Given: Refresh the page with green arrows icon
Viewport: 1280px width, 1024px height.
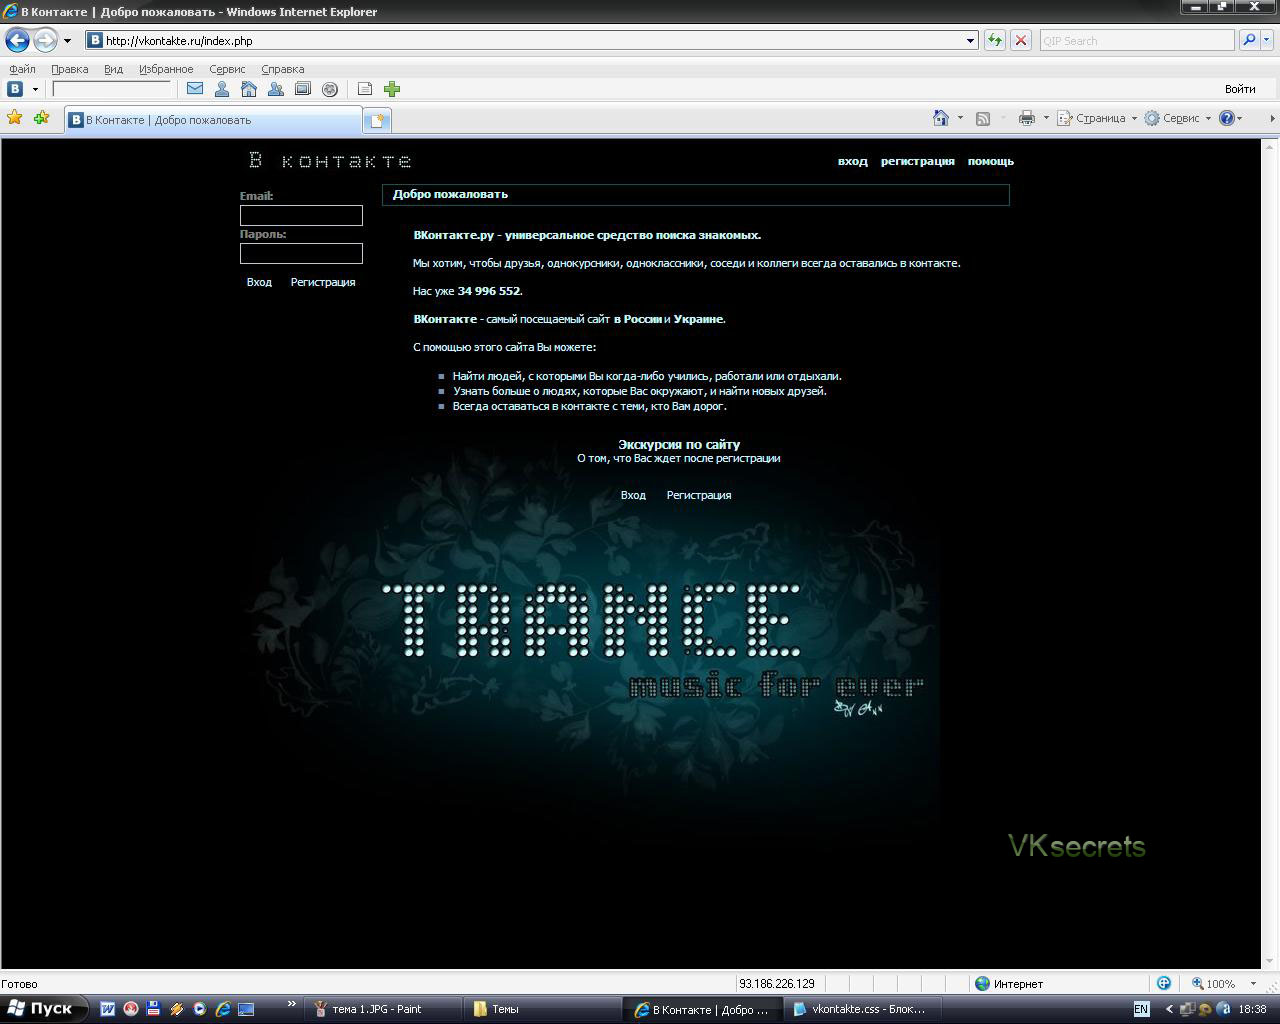Looking at the screenshot, I should [995, 41].
